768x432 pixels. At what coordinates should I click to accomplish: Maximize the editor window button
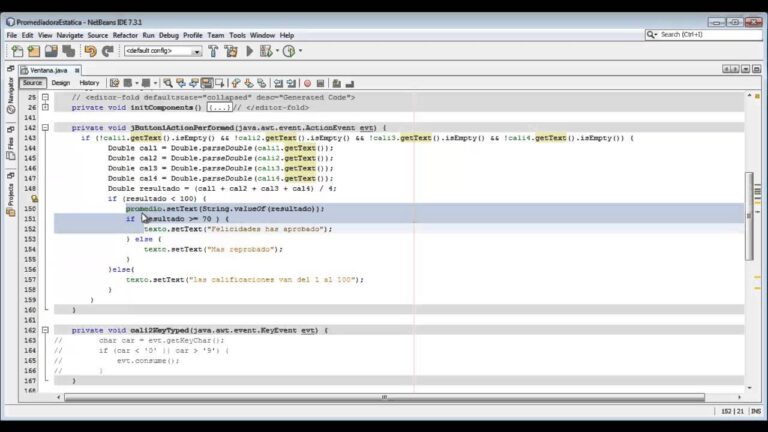click(x=756, y=69)
